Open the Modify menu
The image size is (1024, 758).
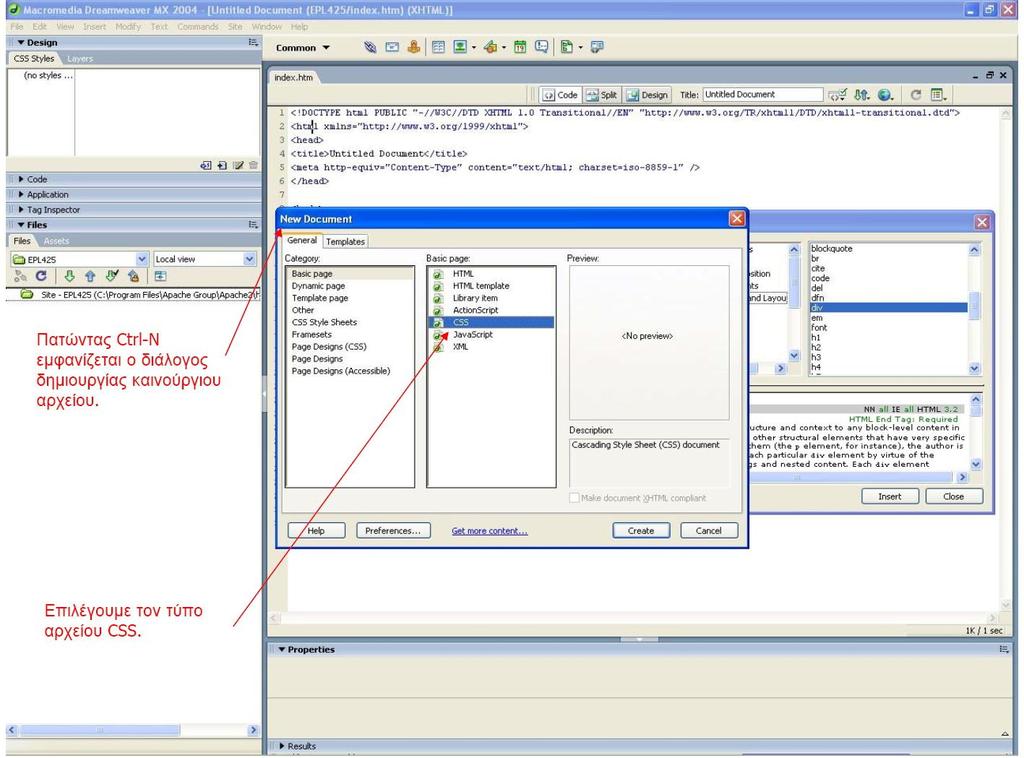pyautogui.click(x=128, y=27)
